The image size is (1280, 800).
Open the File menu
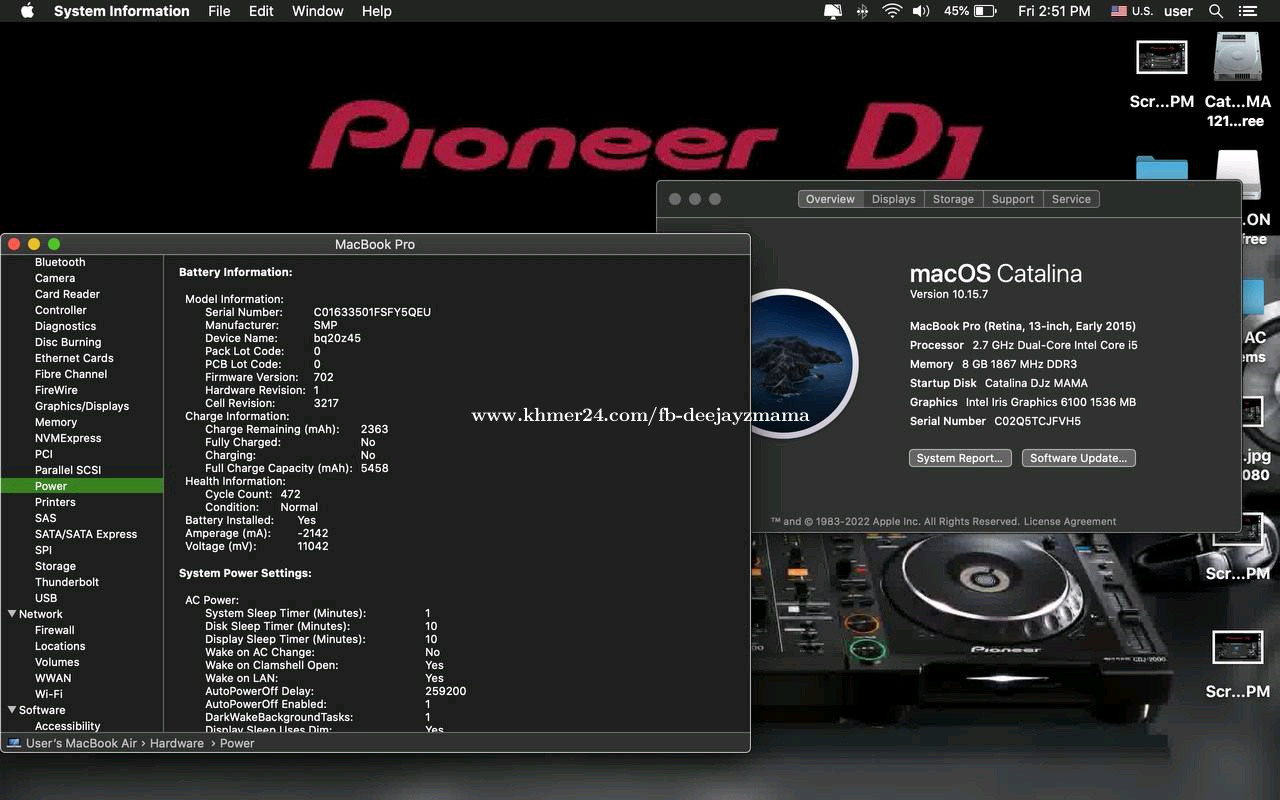(219, 11)
